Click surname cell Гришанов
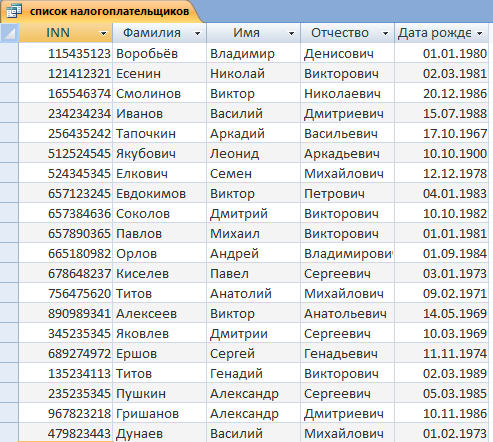This screenshot has height=442, width=493. (160, 413)
